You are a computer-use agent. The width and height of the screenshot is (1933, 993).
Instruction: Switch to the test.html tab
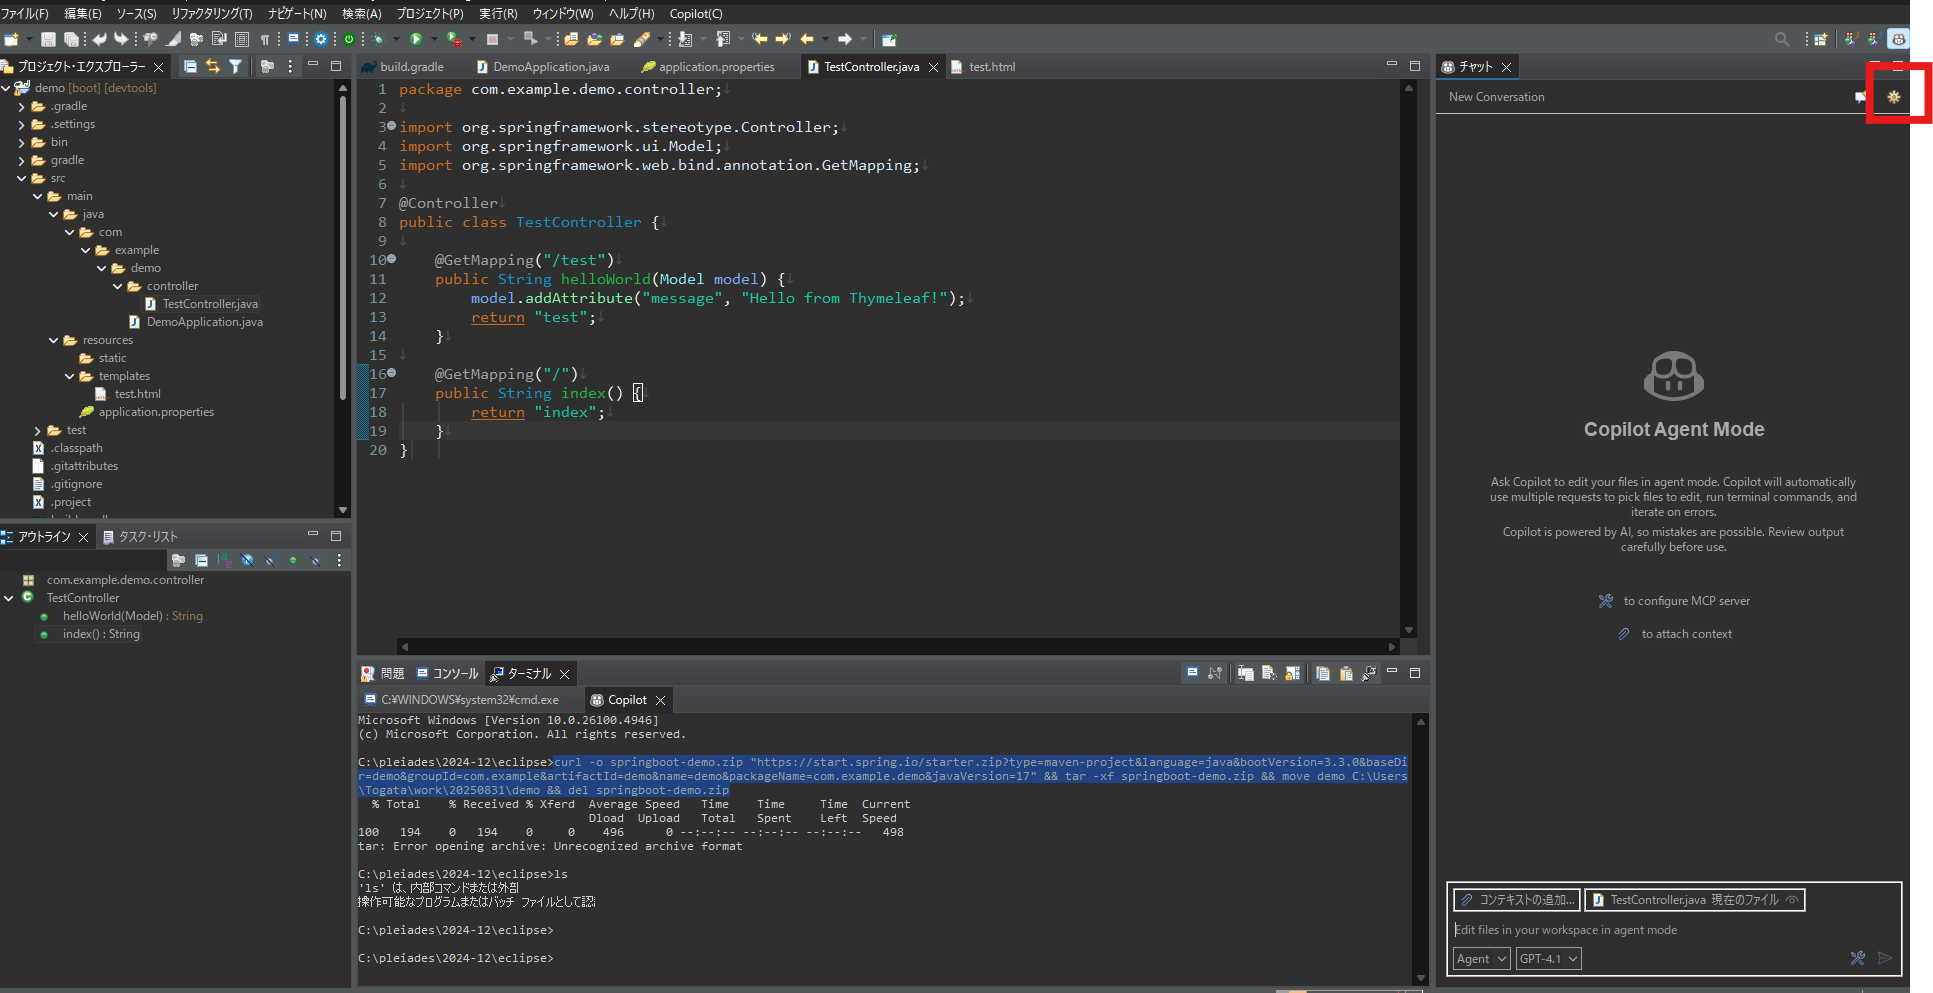coord(990,66)
